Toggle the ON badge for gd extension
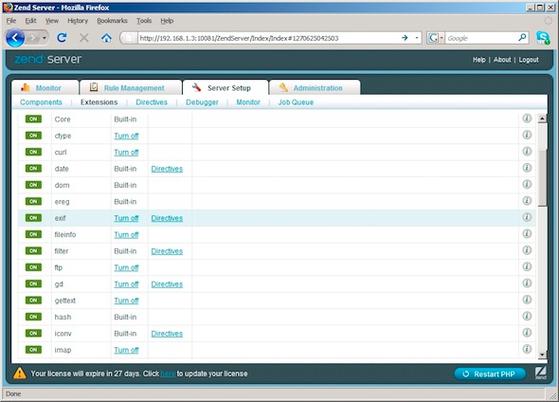This screenshot has width=559, height=402. pyautogui.click(x=34, y=284)
